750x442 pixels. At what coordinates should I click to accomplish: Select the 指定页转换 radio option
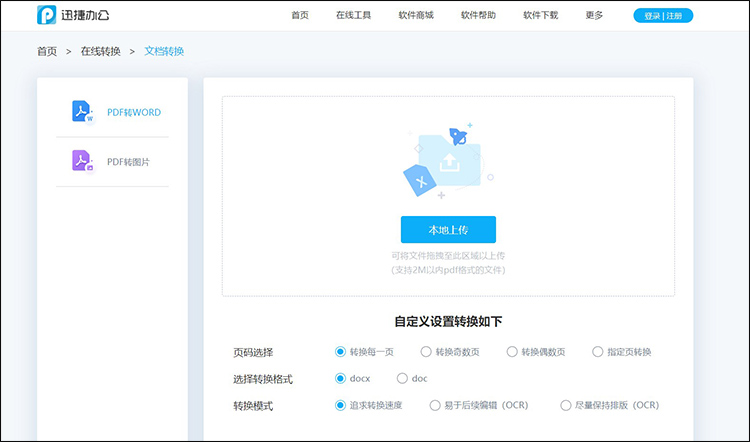(622, 352)
